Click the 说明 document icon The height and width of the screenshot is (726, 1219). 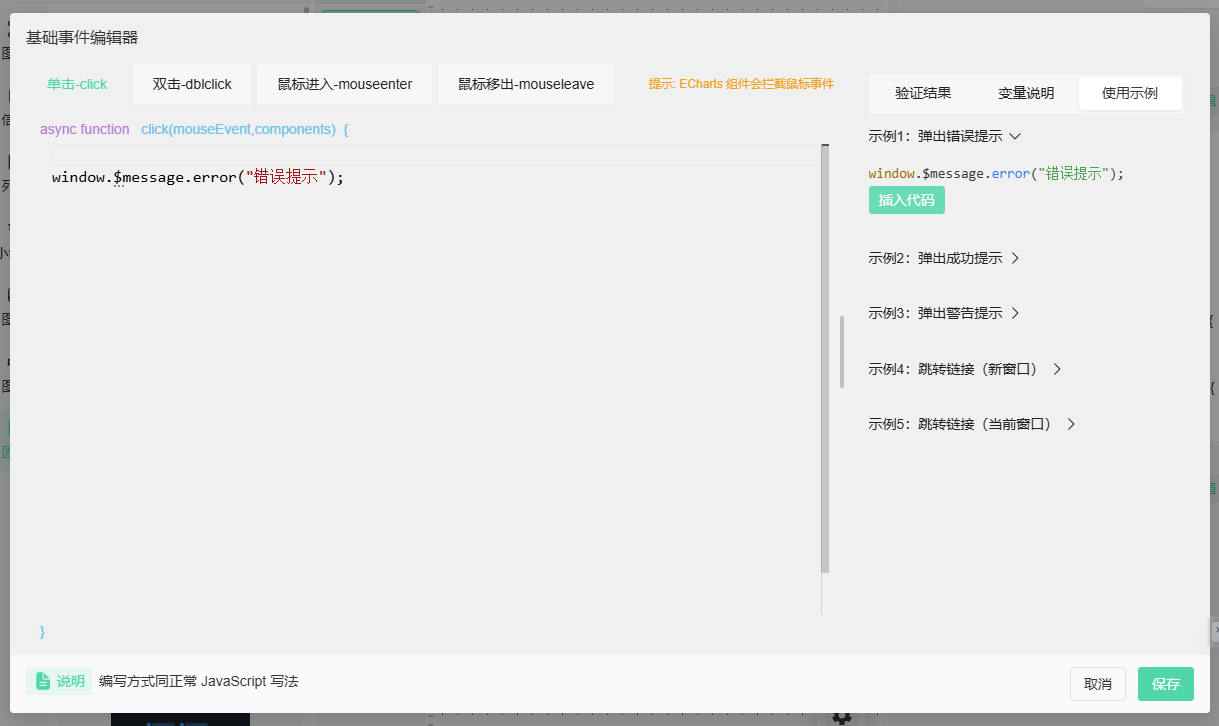pos(43,681)
